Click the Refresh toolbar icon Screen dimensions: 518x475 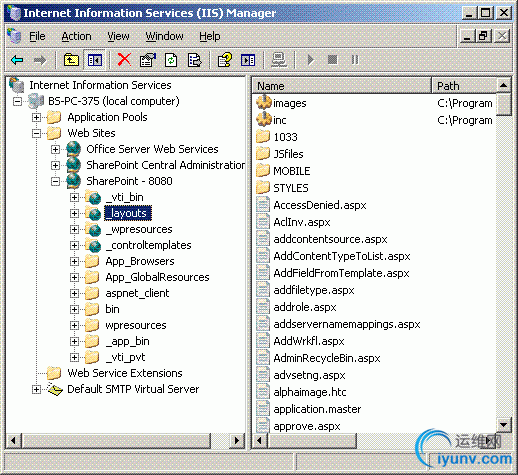pyautogui.click(x=171, y=60)
